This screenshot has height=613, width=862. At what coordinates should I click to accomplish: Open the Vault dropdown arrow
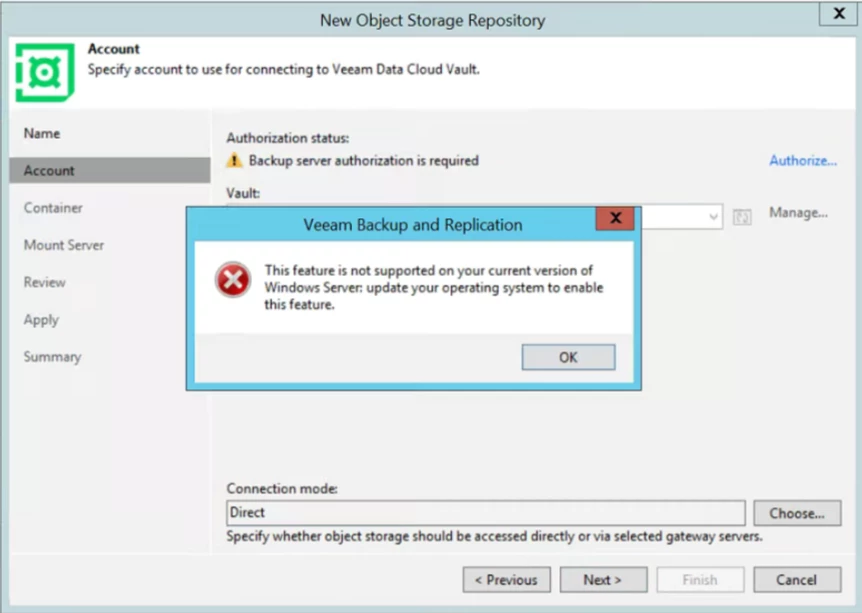coord(713,217)
